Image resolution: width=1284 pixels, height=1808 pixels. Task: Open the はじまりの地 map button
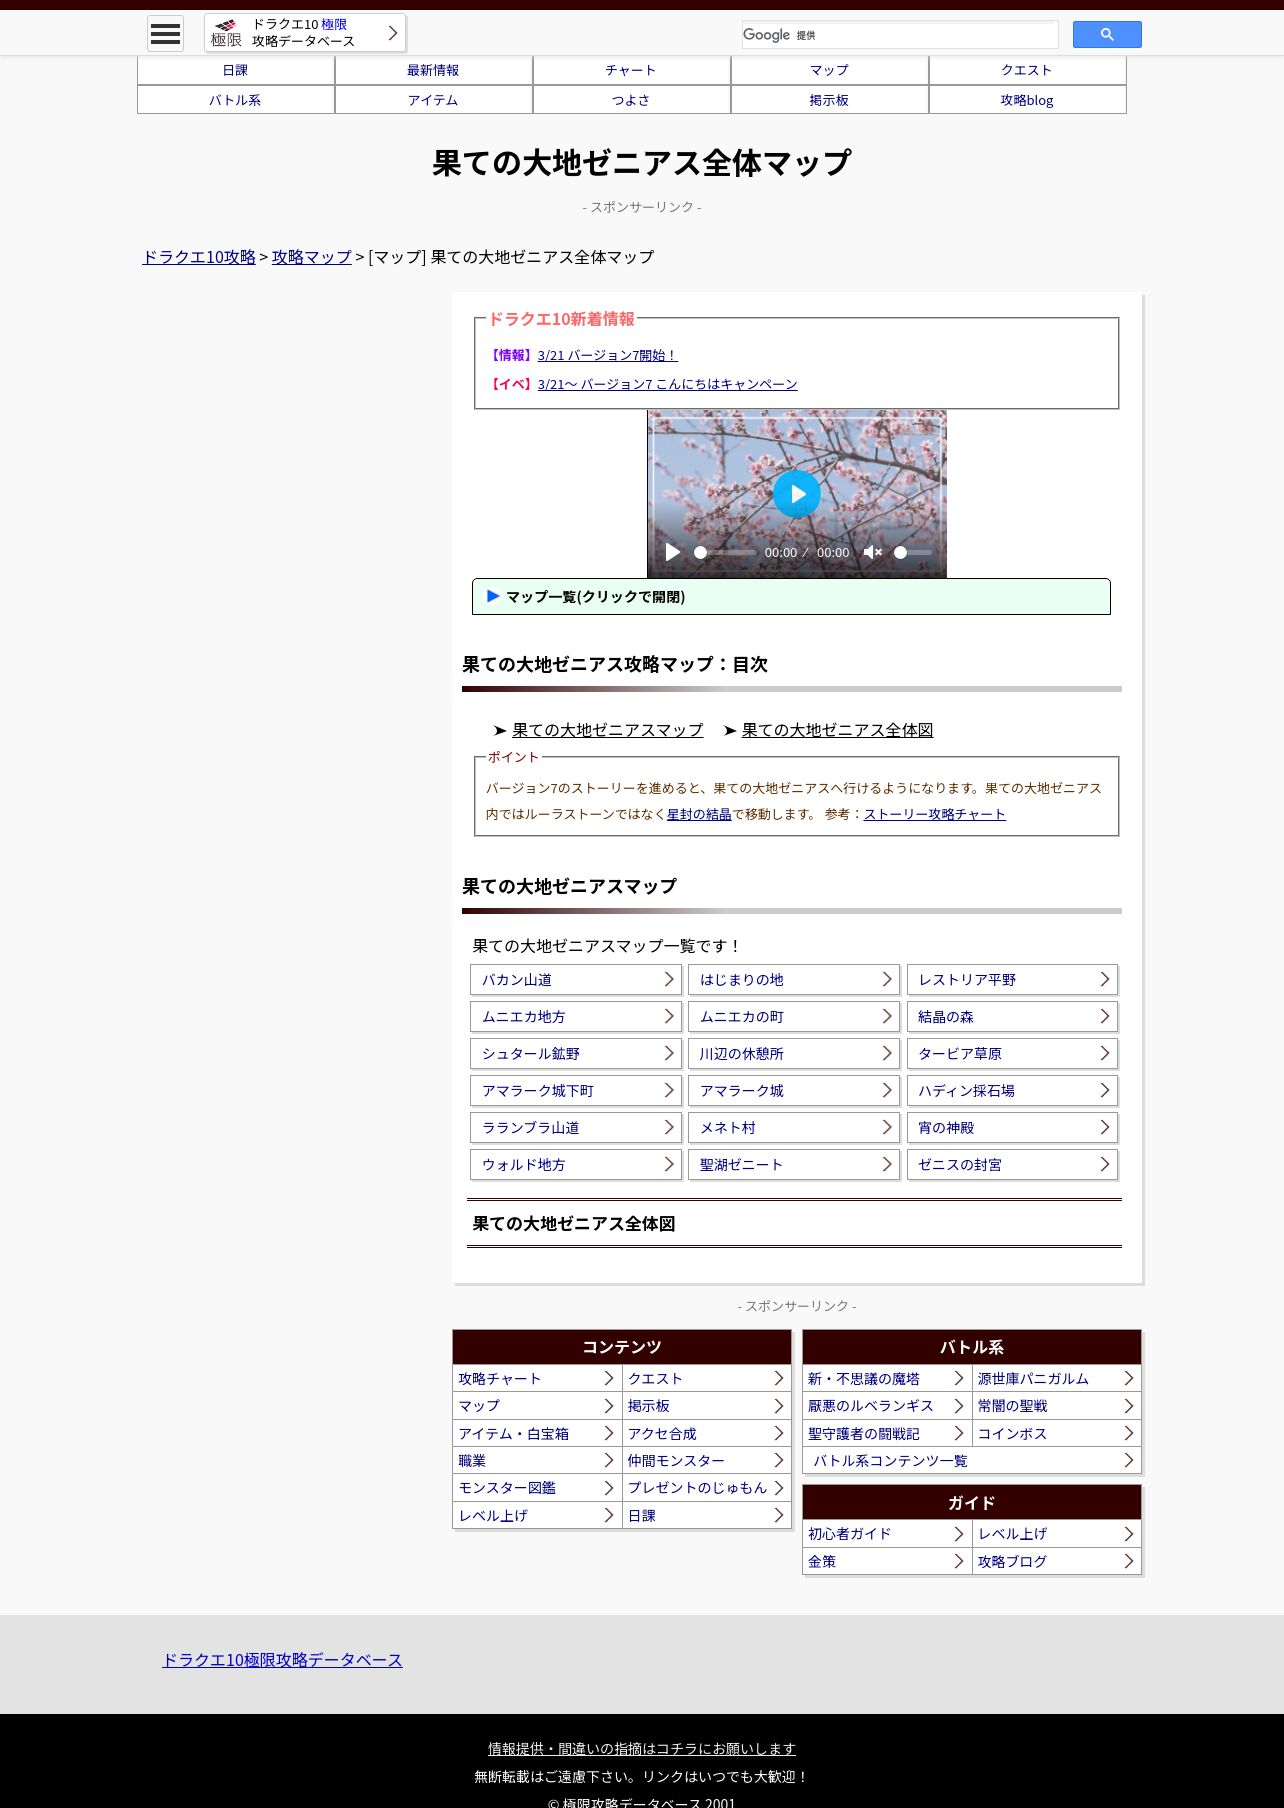[x=794, y=980]
